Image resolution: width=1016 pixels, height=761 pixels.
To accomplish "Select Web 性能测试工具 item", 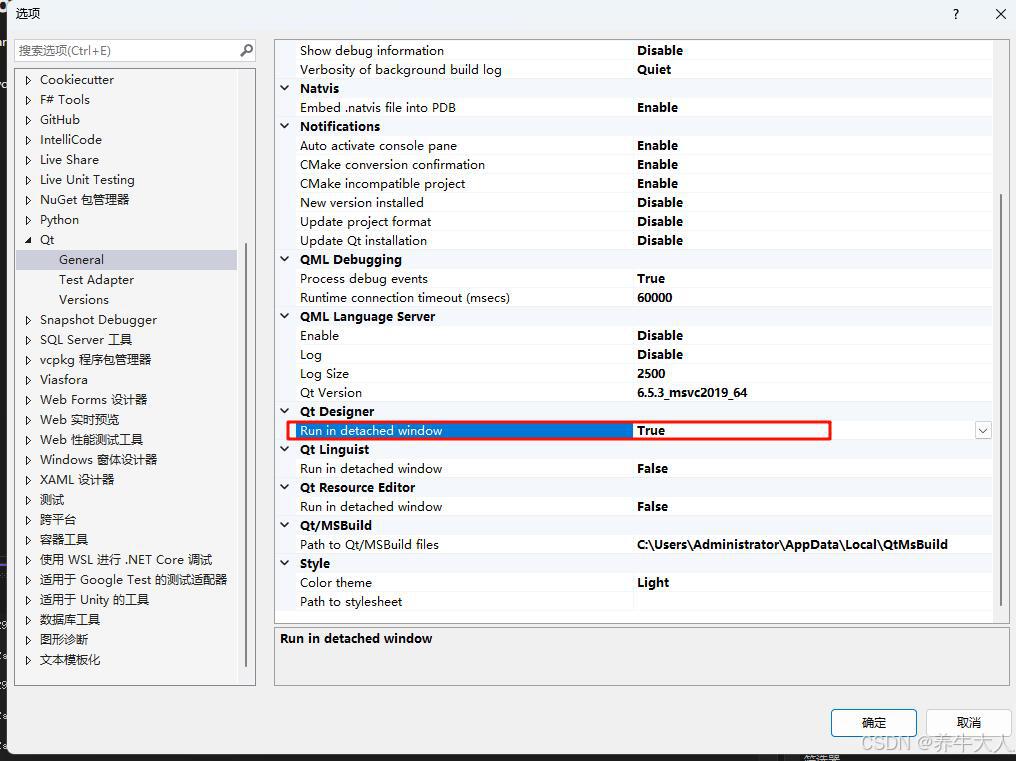I will click(x=91, y=440).
